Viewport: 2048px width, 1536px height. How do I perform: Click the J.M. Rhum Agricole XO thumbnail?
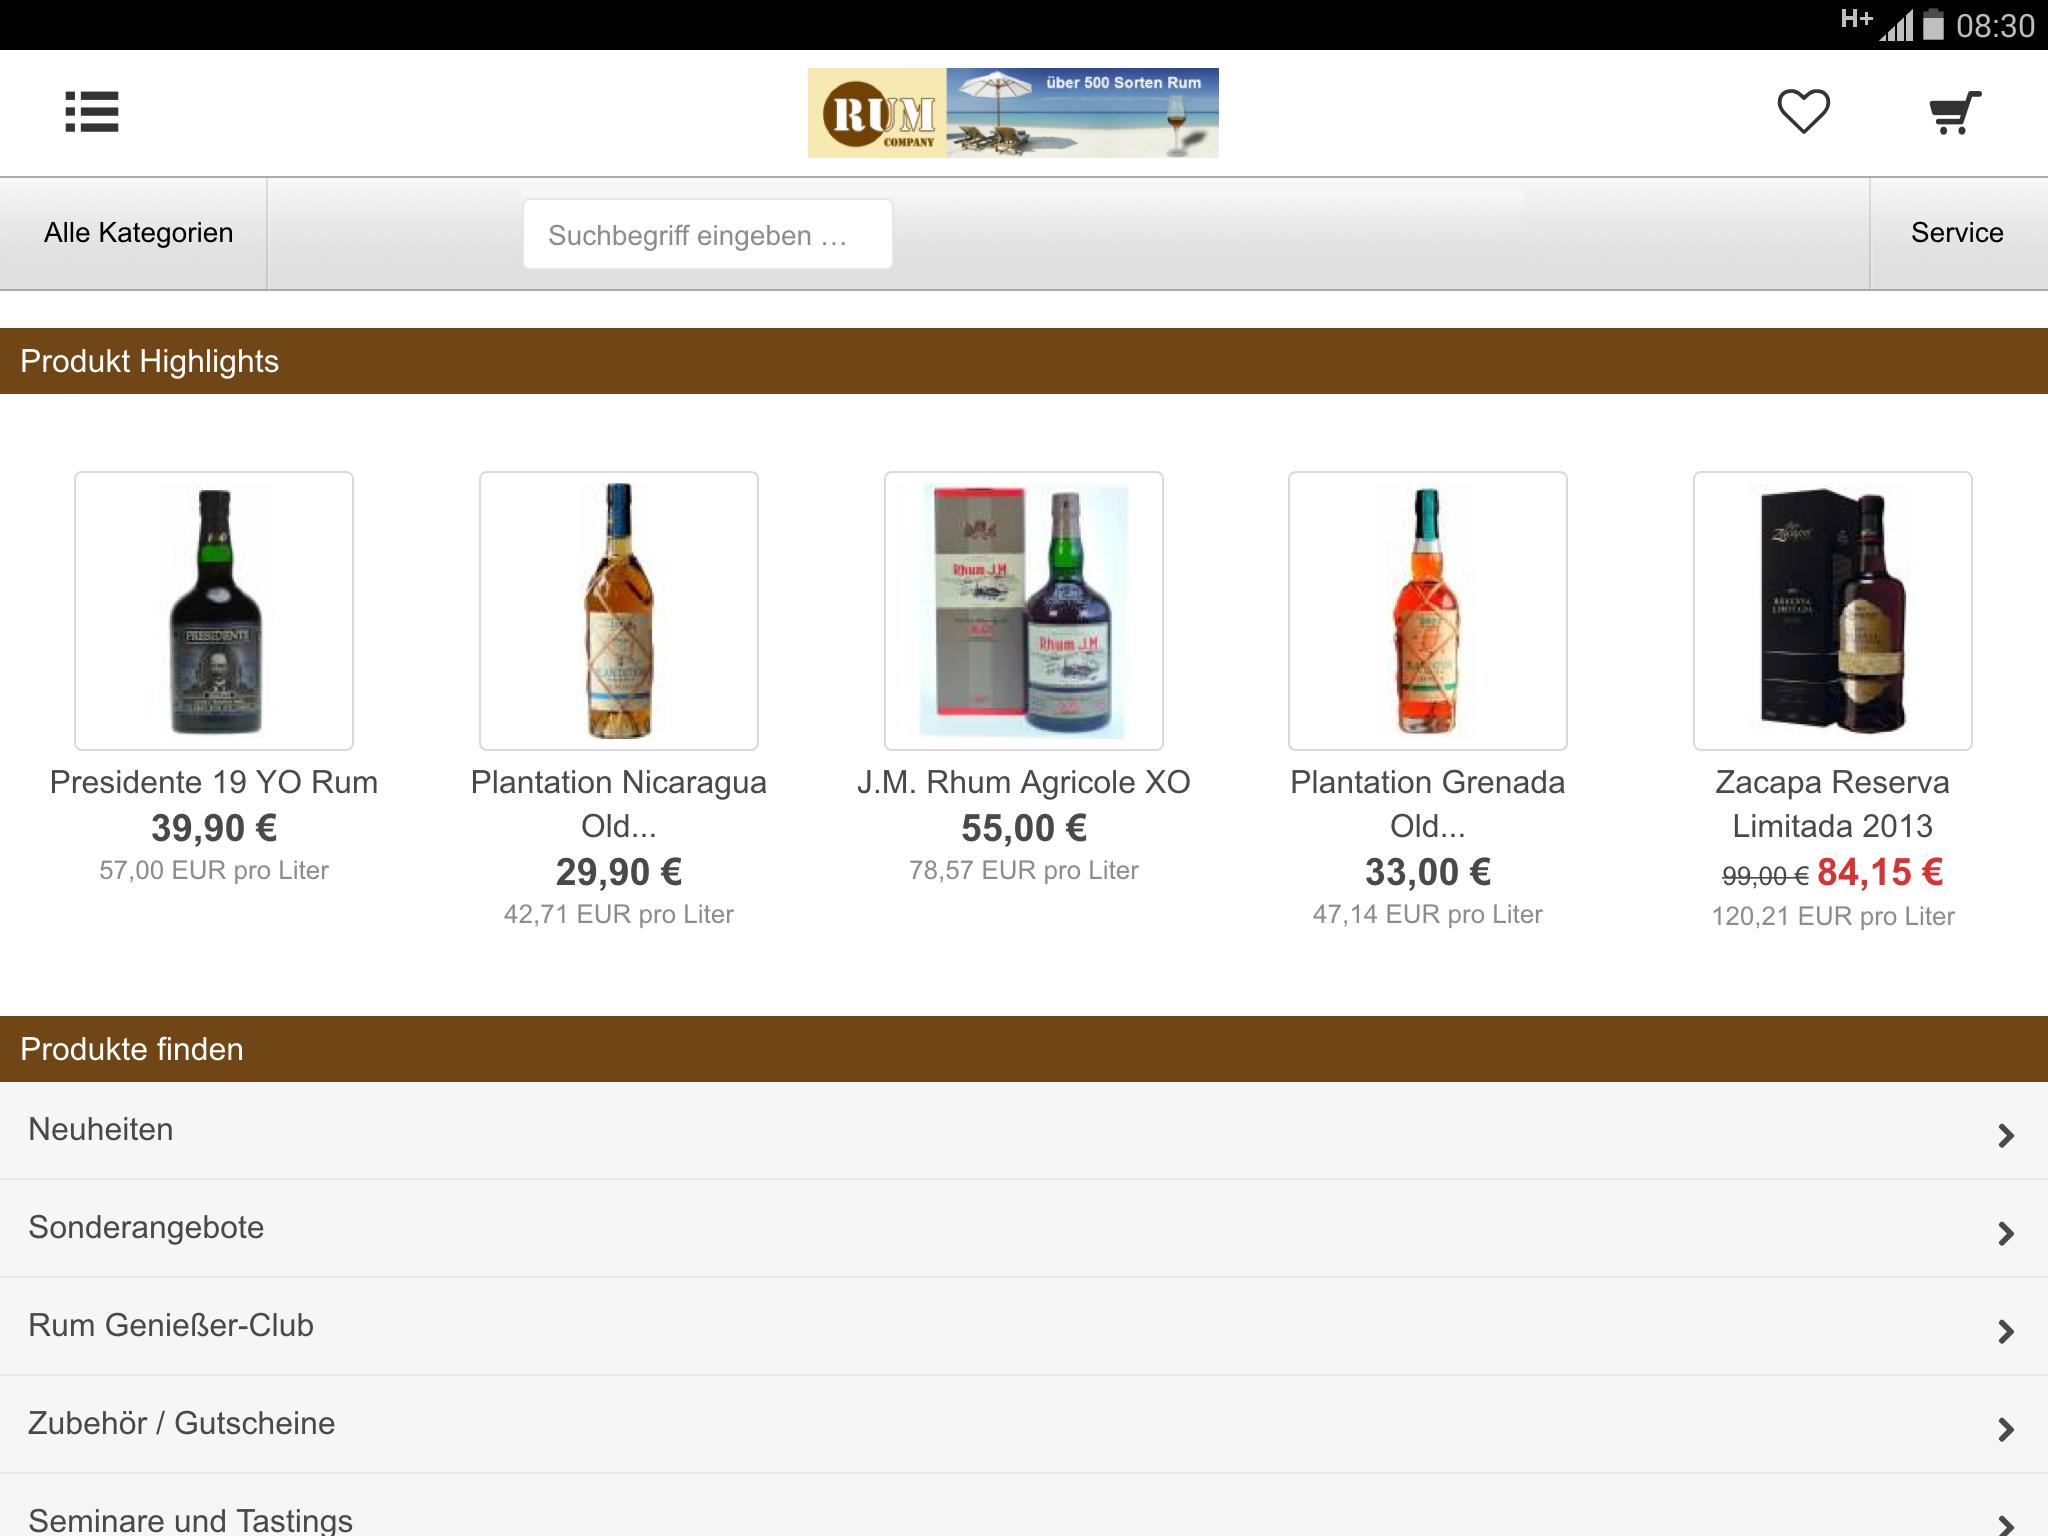point(1023,612)
